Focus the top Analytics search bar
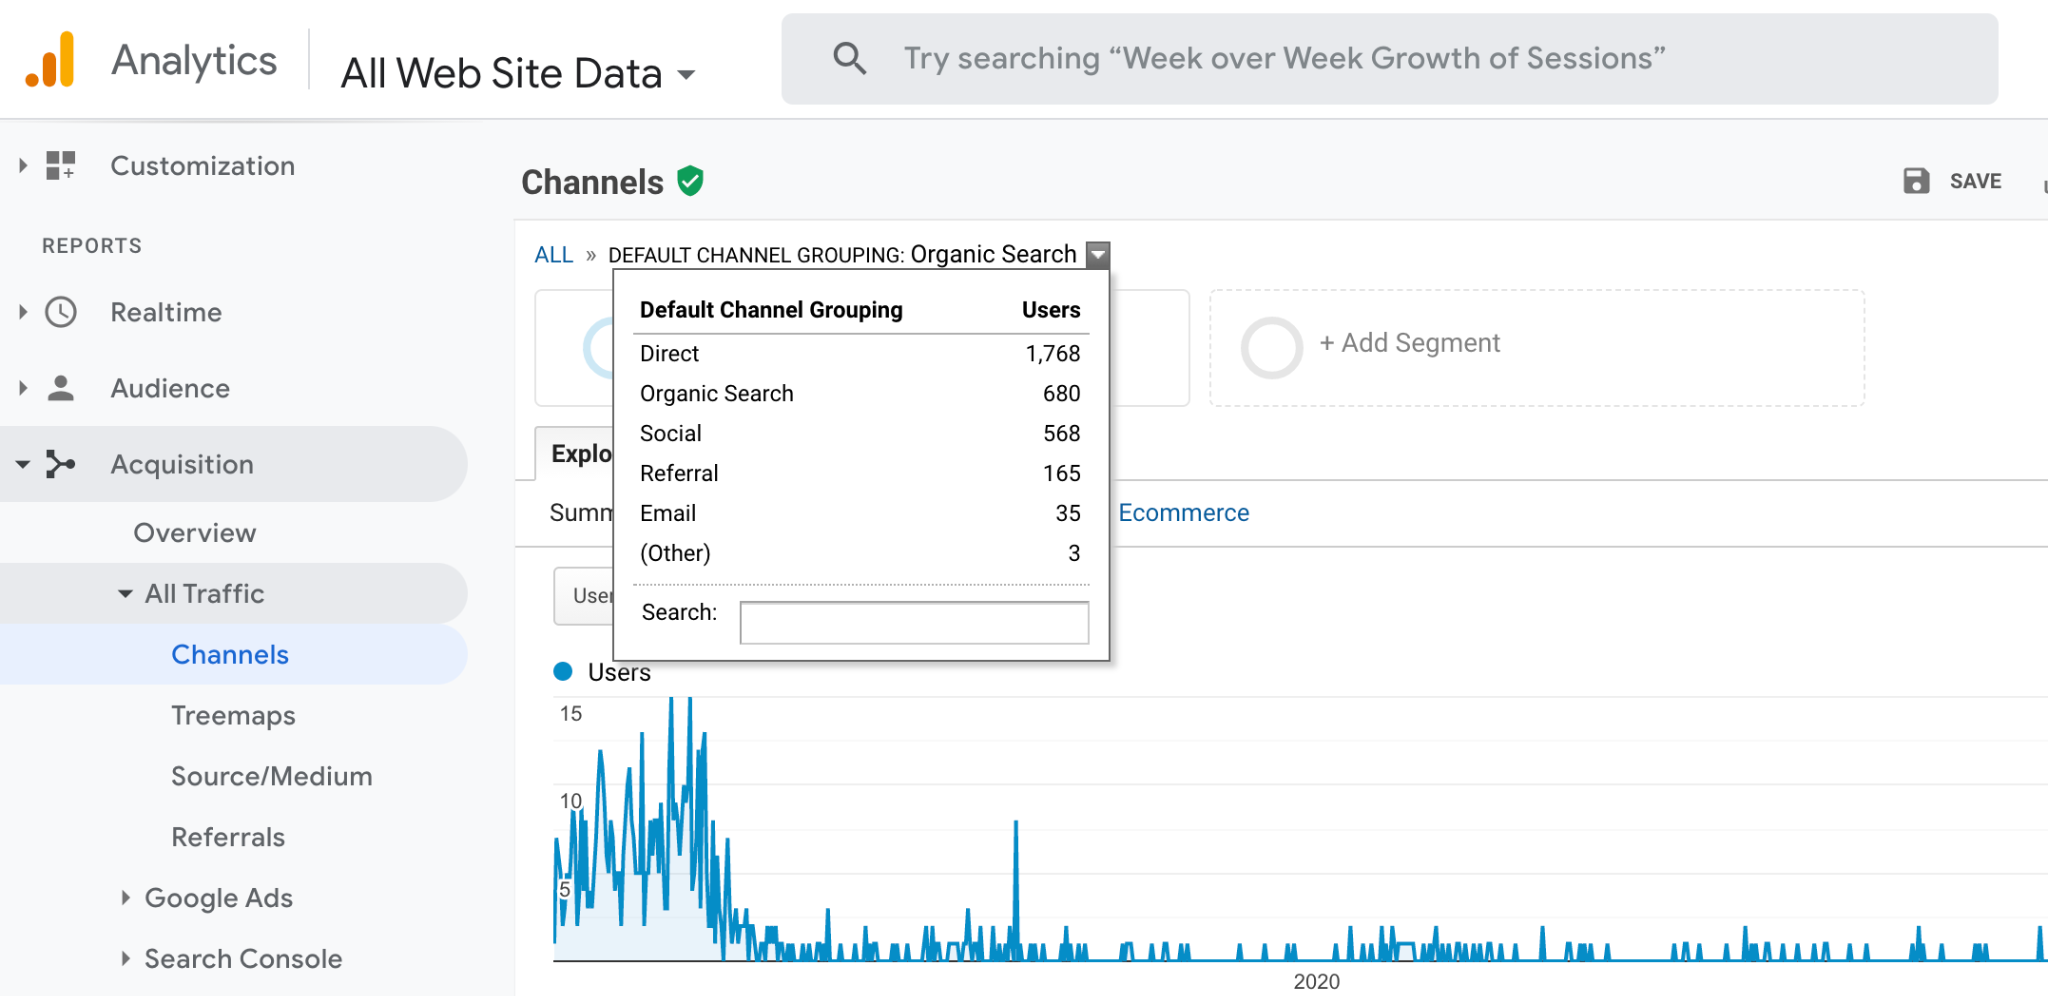The width and height of the screenshot is (2048, 996). (x=1390, y=59)
